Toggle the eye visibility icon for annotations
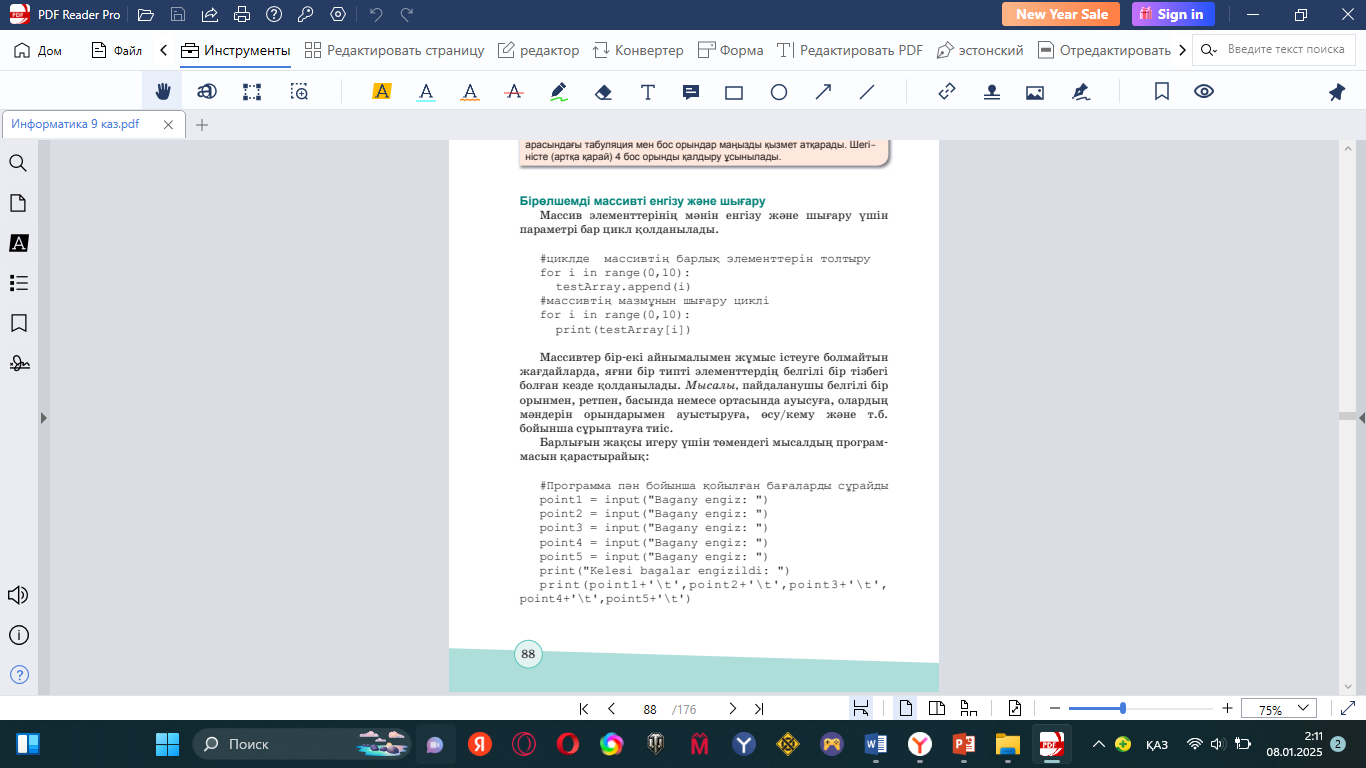The height and width of the screenshot is (768, 1366). (x=1204, y=92)
